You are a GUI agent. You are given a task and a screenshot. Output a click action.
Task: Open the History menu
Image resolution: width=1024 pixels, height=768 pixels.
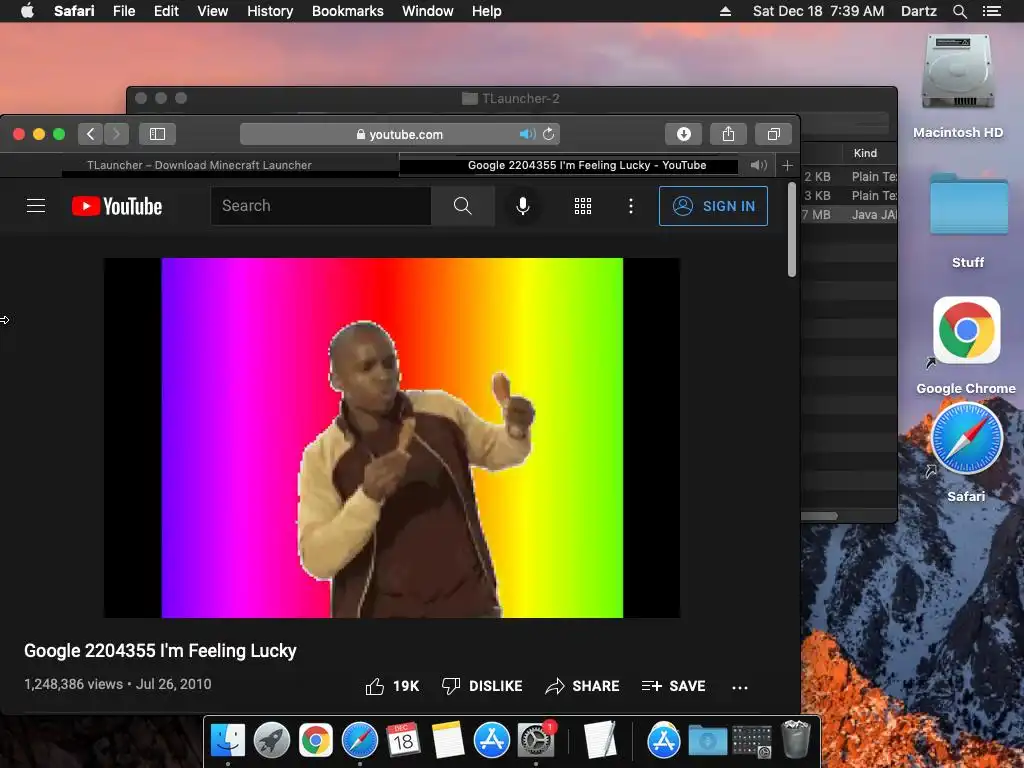pyautogui.click(x=270, y=11)
